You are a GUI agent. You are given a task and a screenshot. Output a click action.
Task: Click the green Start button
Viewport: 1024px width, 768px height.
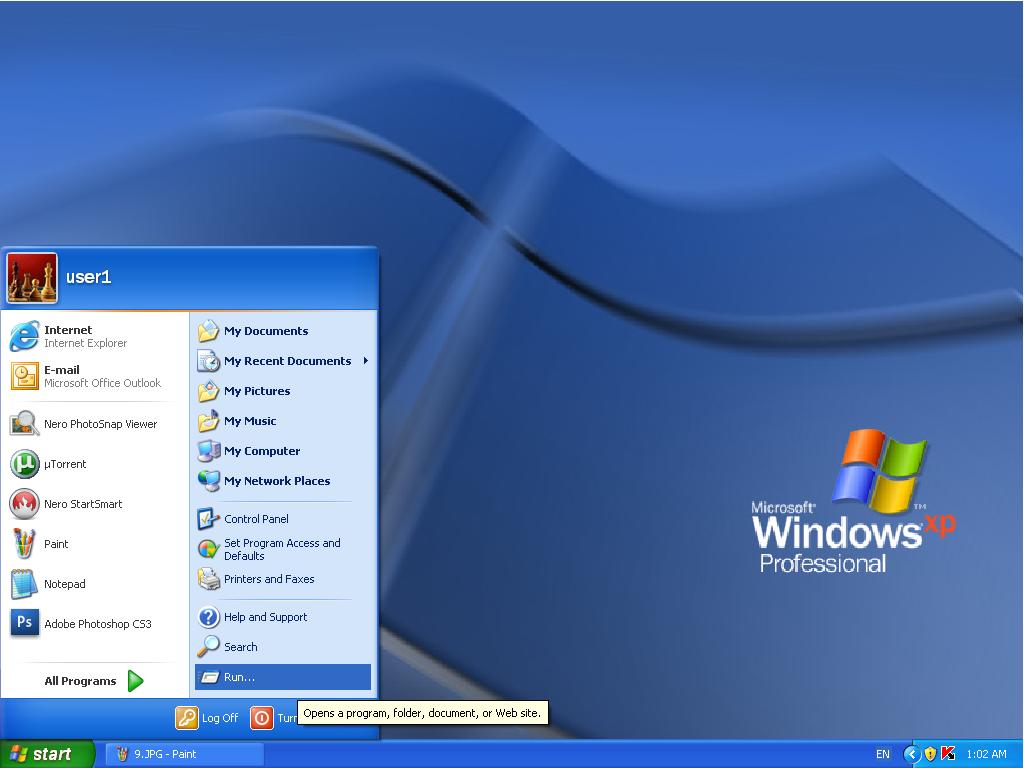click(47, 754)
